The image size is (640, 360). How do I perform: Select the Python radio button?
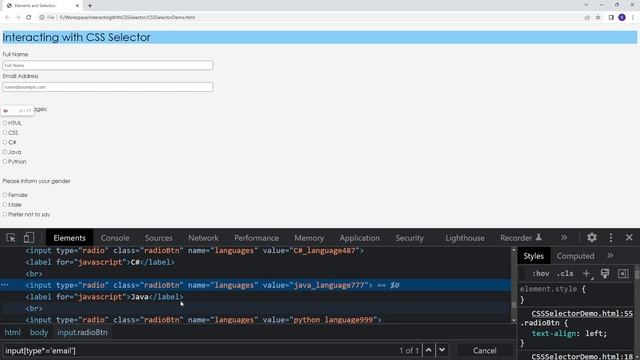tap(5, 162)
